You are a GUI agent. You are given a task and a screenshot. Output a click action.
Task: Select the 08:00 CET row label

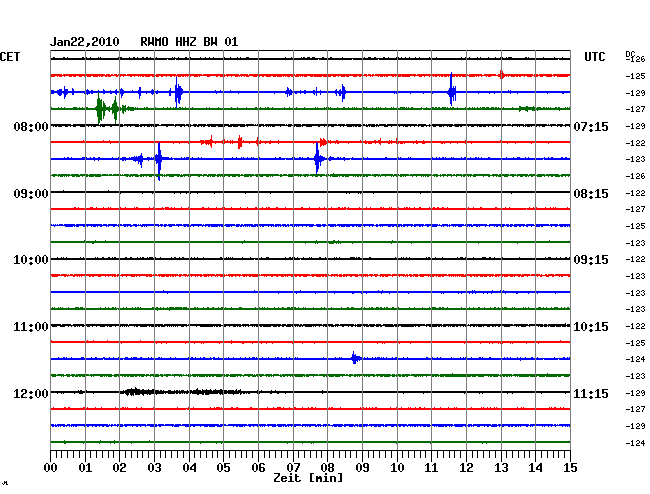click(31, 126)
